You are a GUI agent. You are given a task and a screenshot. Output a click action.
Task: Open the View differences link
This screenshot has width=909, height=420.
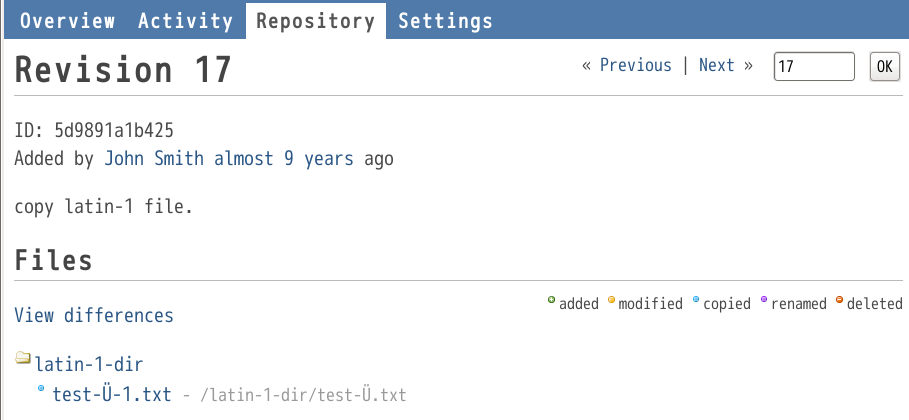coord(94,315)
